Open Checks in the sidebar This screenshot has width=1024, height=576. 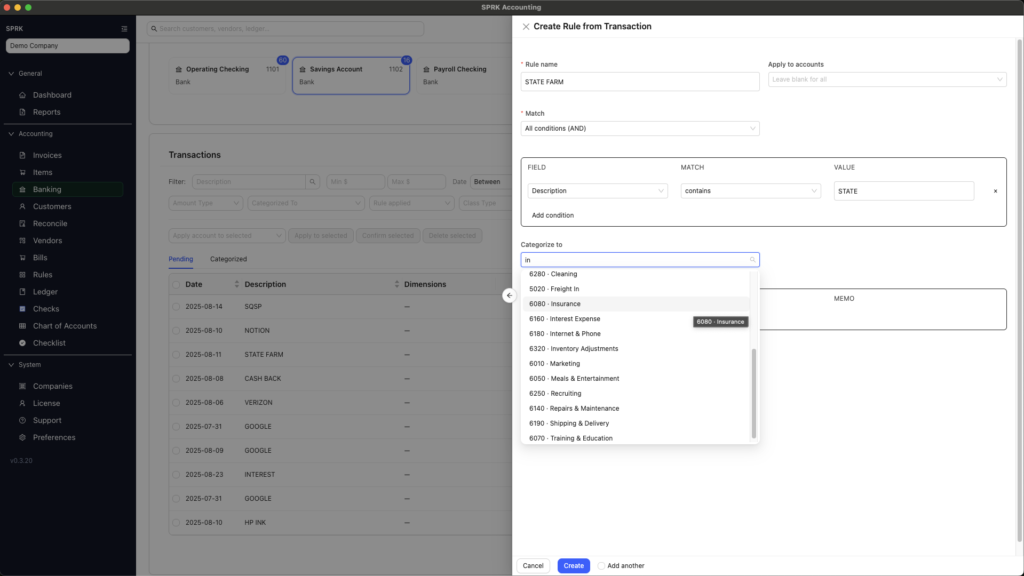(x=46, y=309)
